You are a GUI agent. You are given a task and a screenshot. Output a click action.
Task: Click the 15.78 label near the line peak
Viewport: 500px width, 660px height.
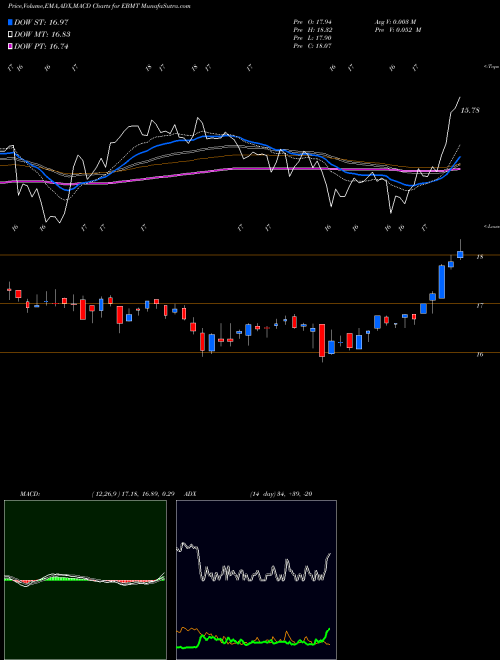(x=470, y=111)
